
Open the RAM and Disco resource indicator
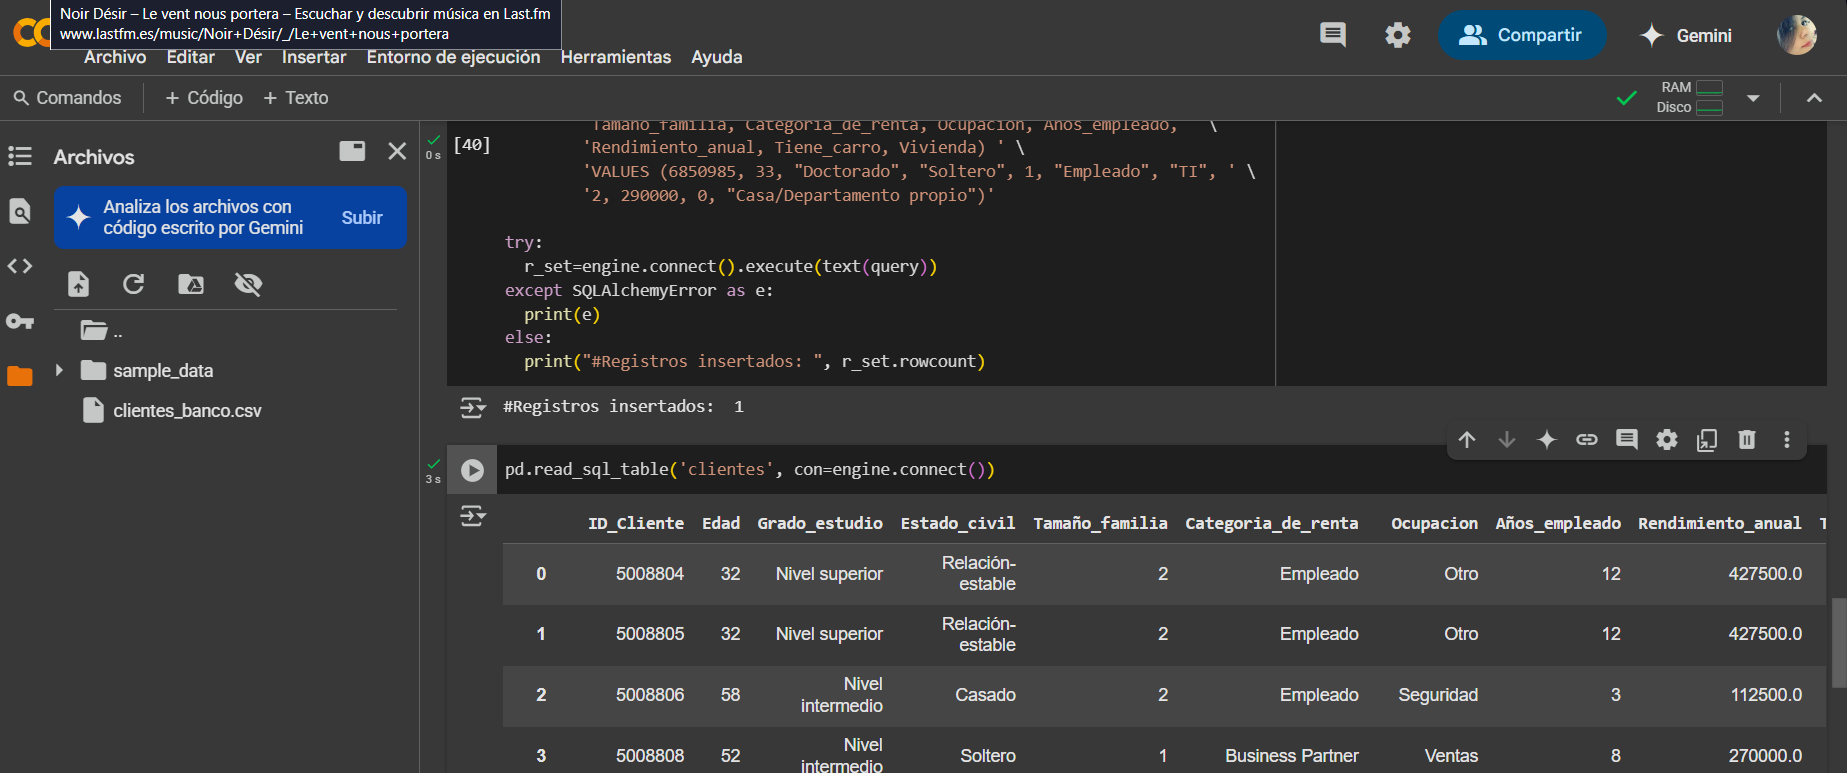click(x=1689, y=98)
